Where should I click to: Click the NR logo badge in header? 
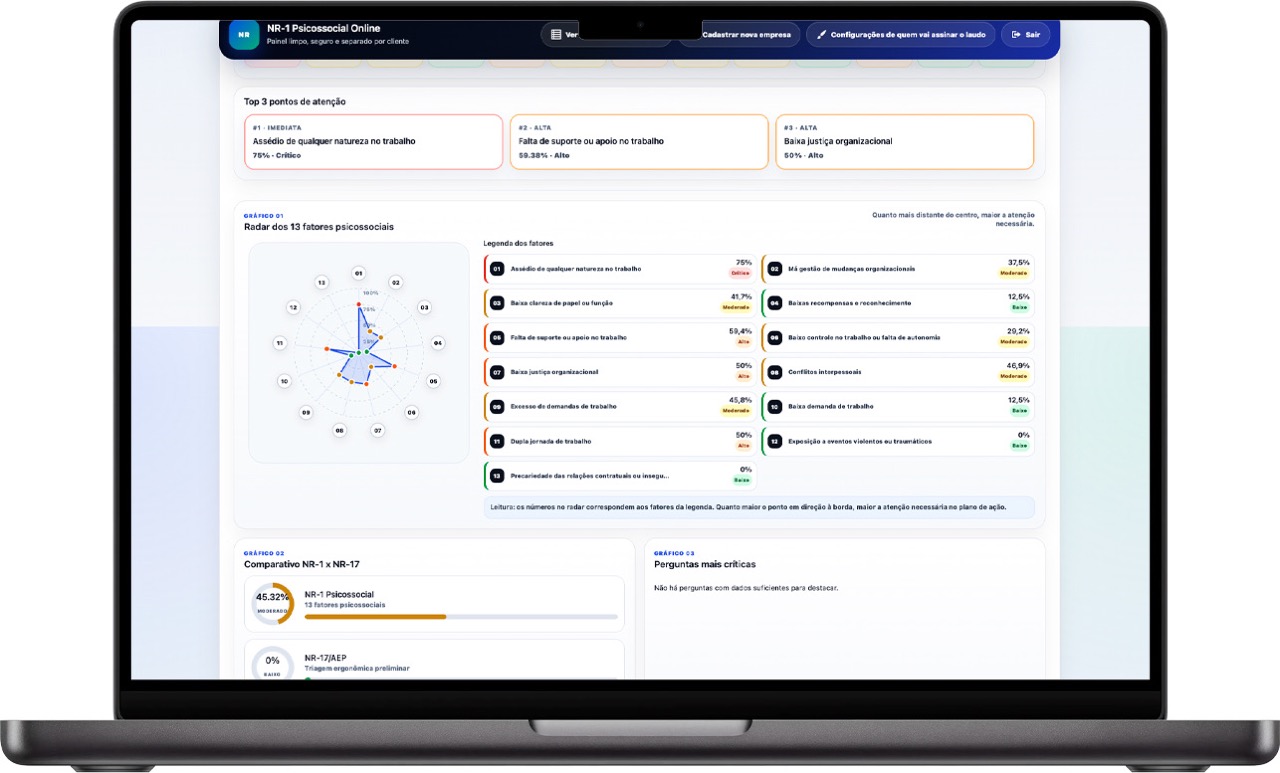pyautogui.click(x=243, y=34)
